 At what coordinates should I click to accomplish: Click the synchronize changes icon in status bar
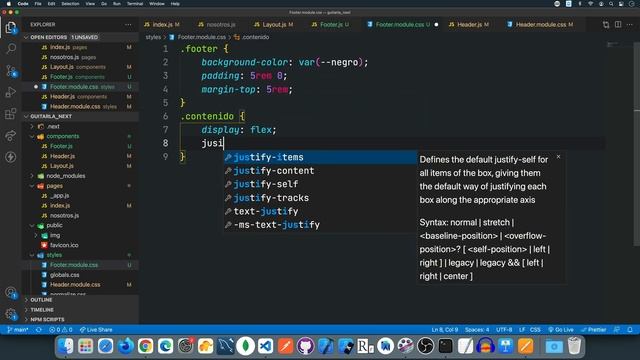[39, 329]
